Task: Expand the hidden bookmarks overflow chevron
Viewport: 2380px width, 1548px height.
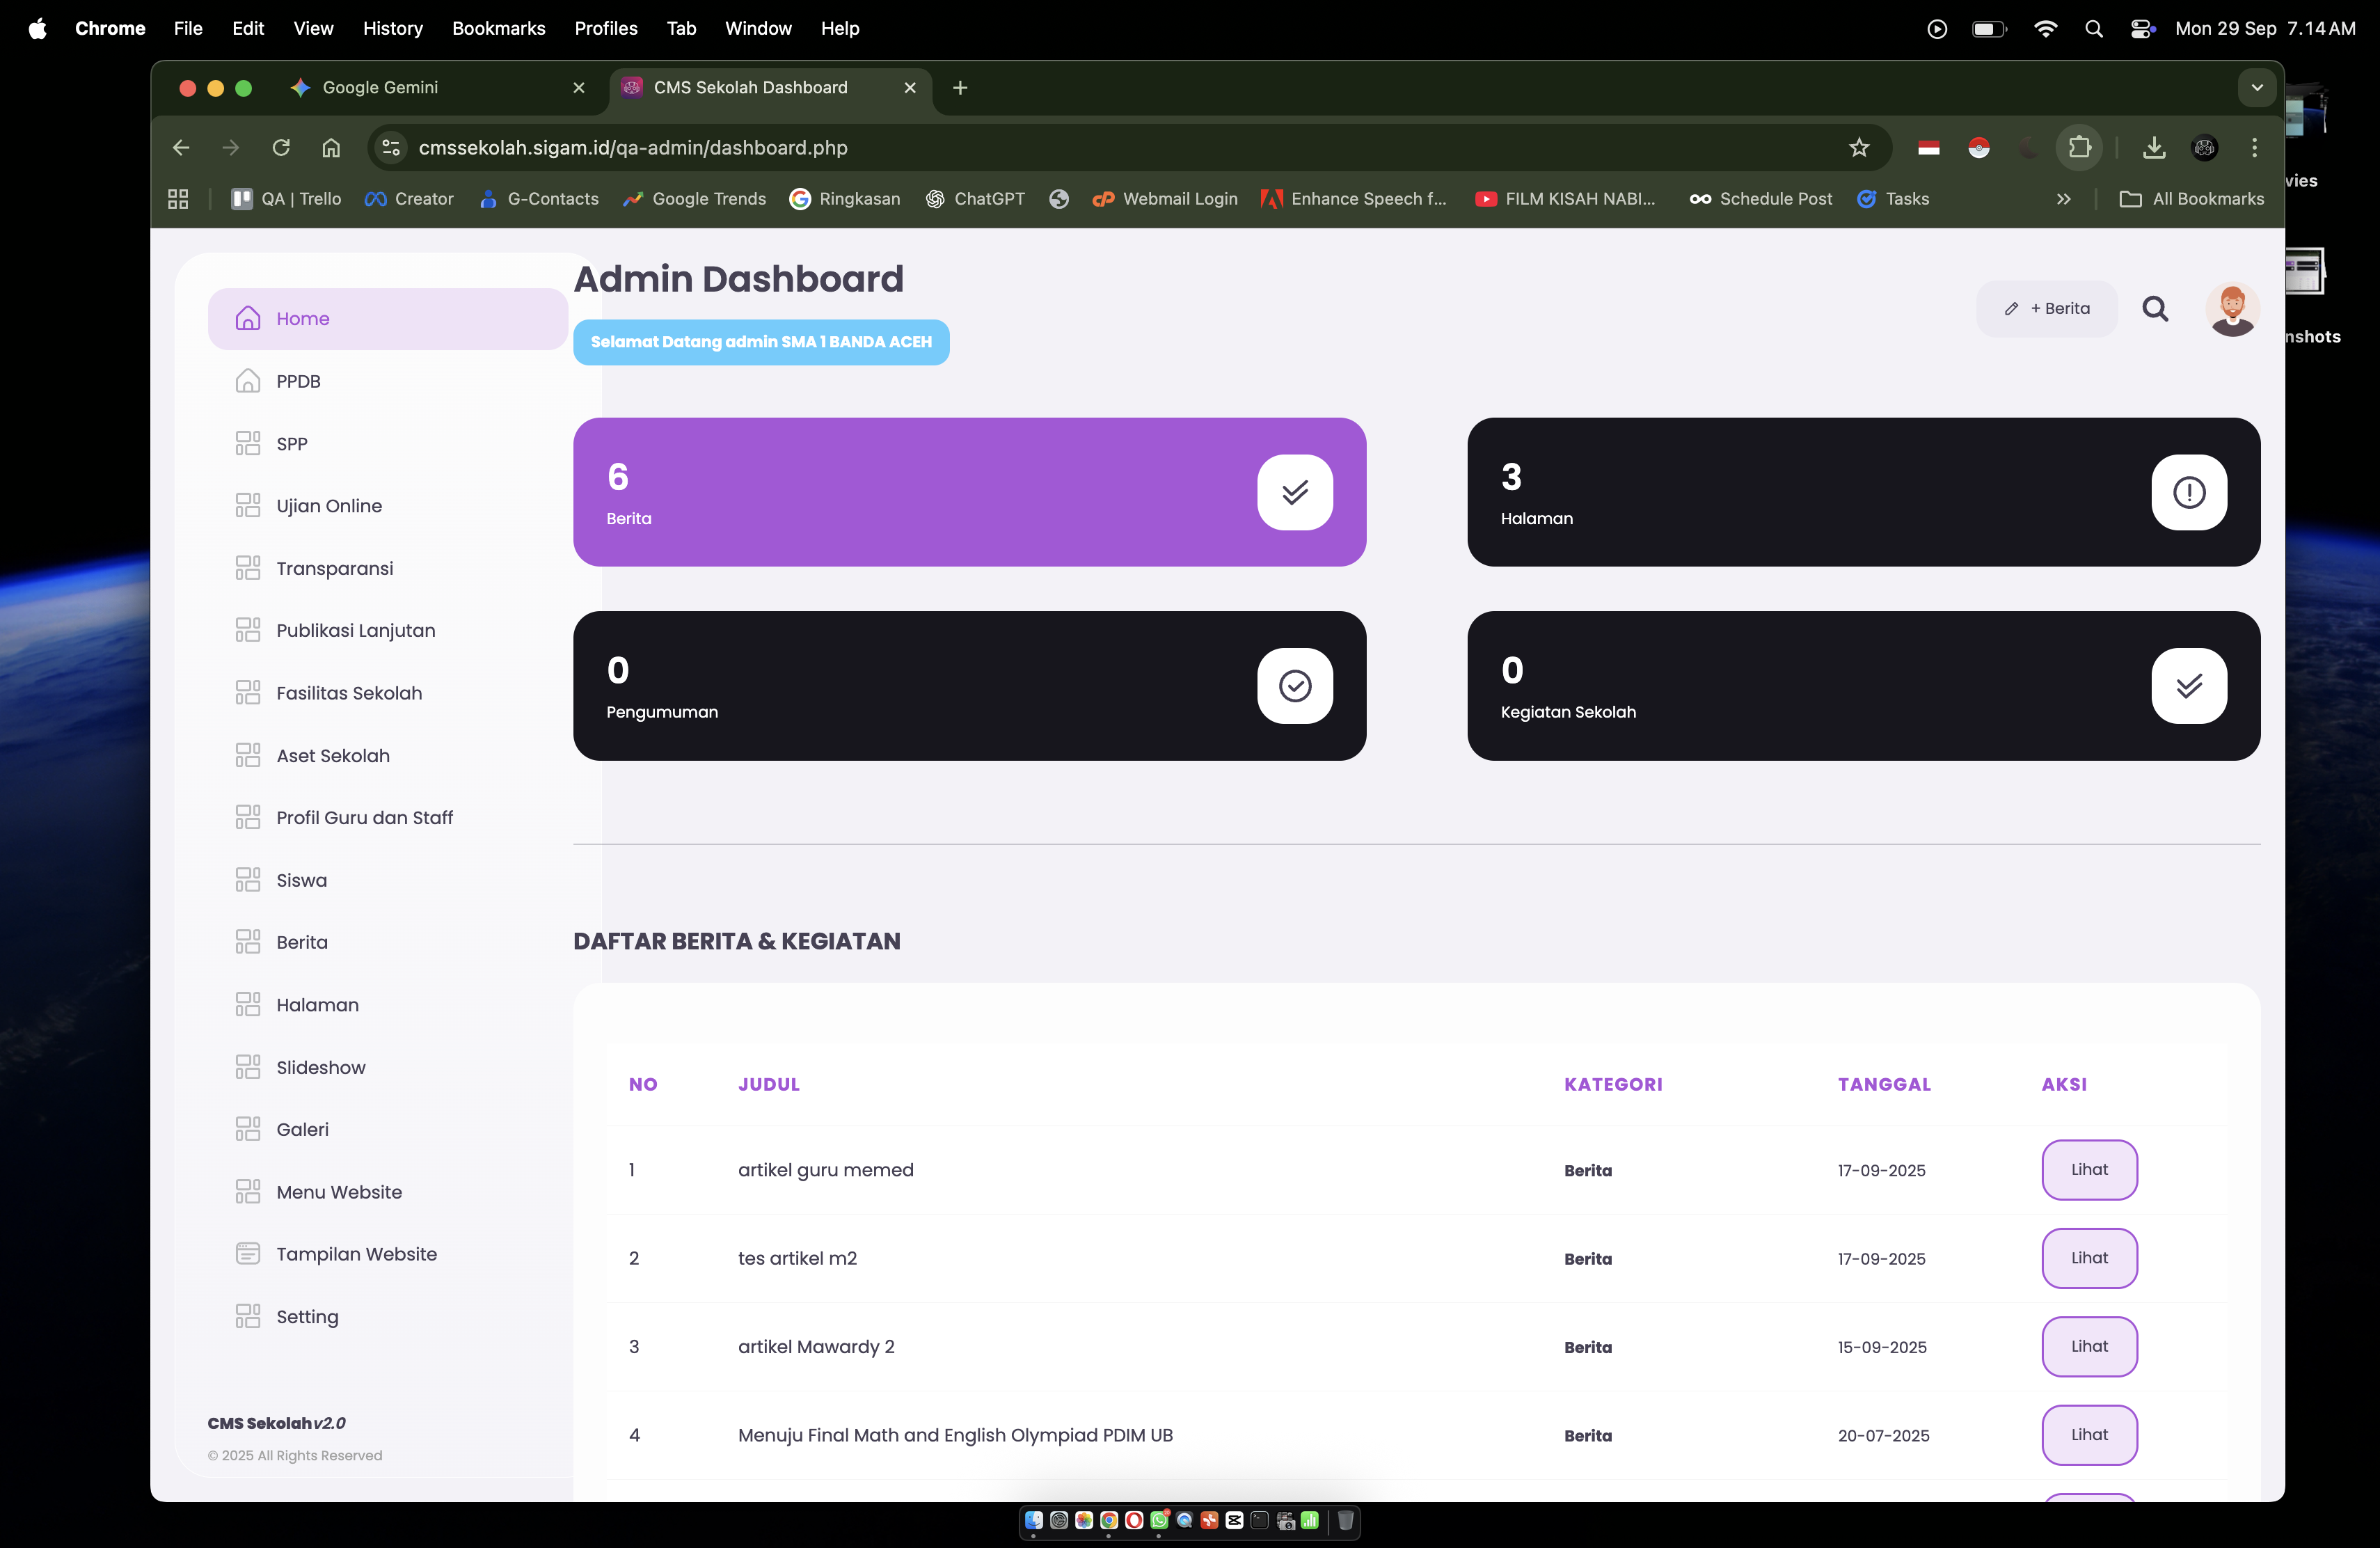Action: (x=2064, y=199)
